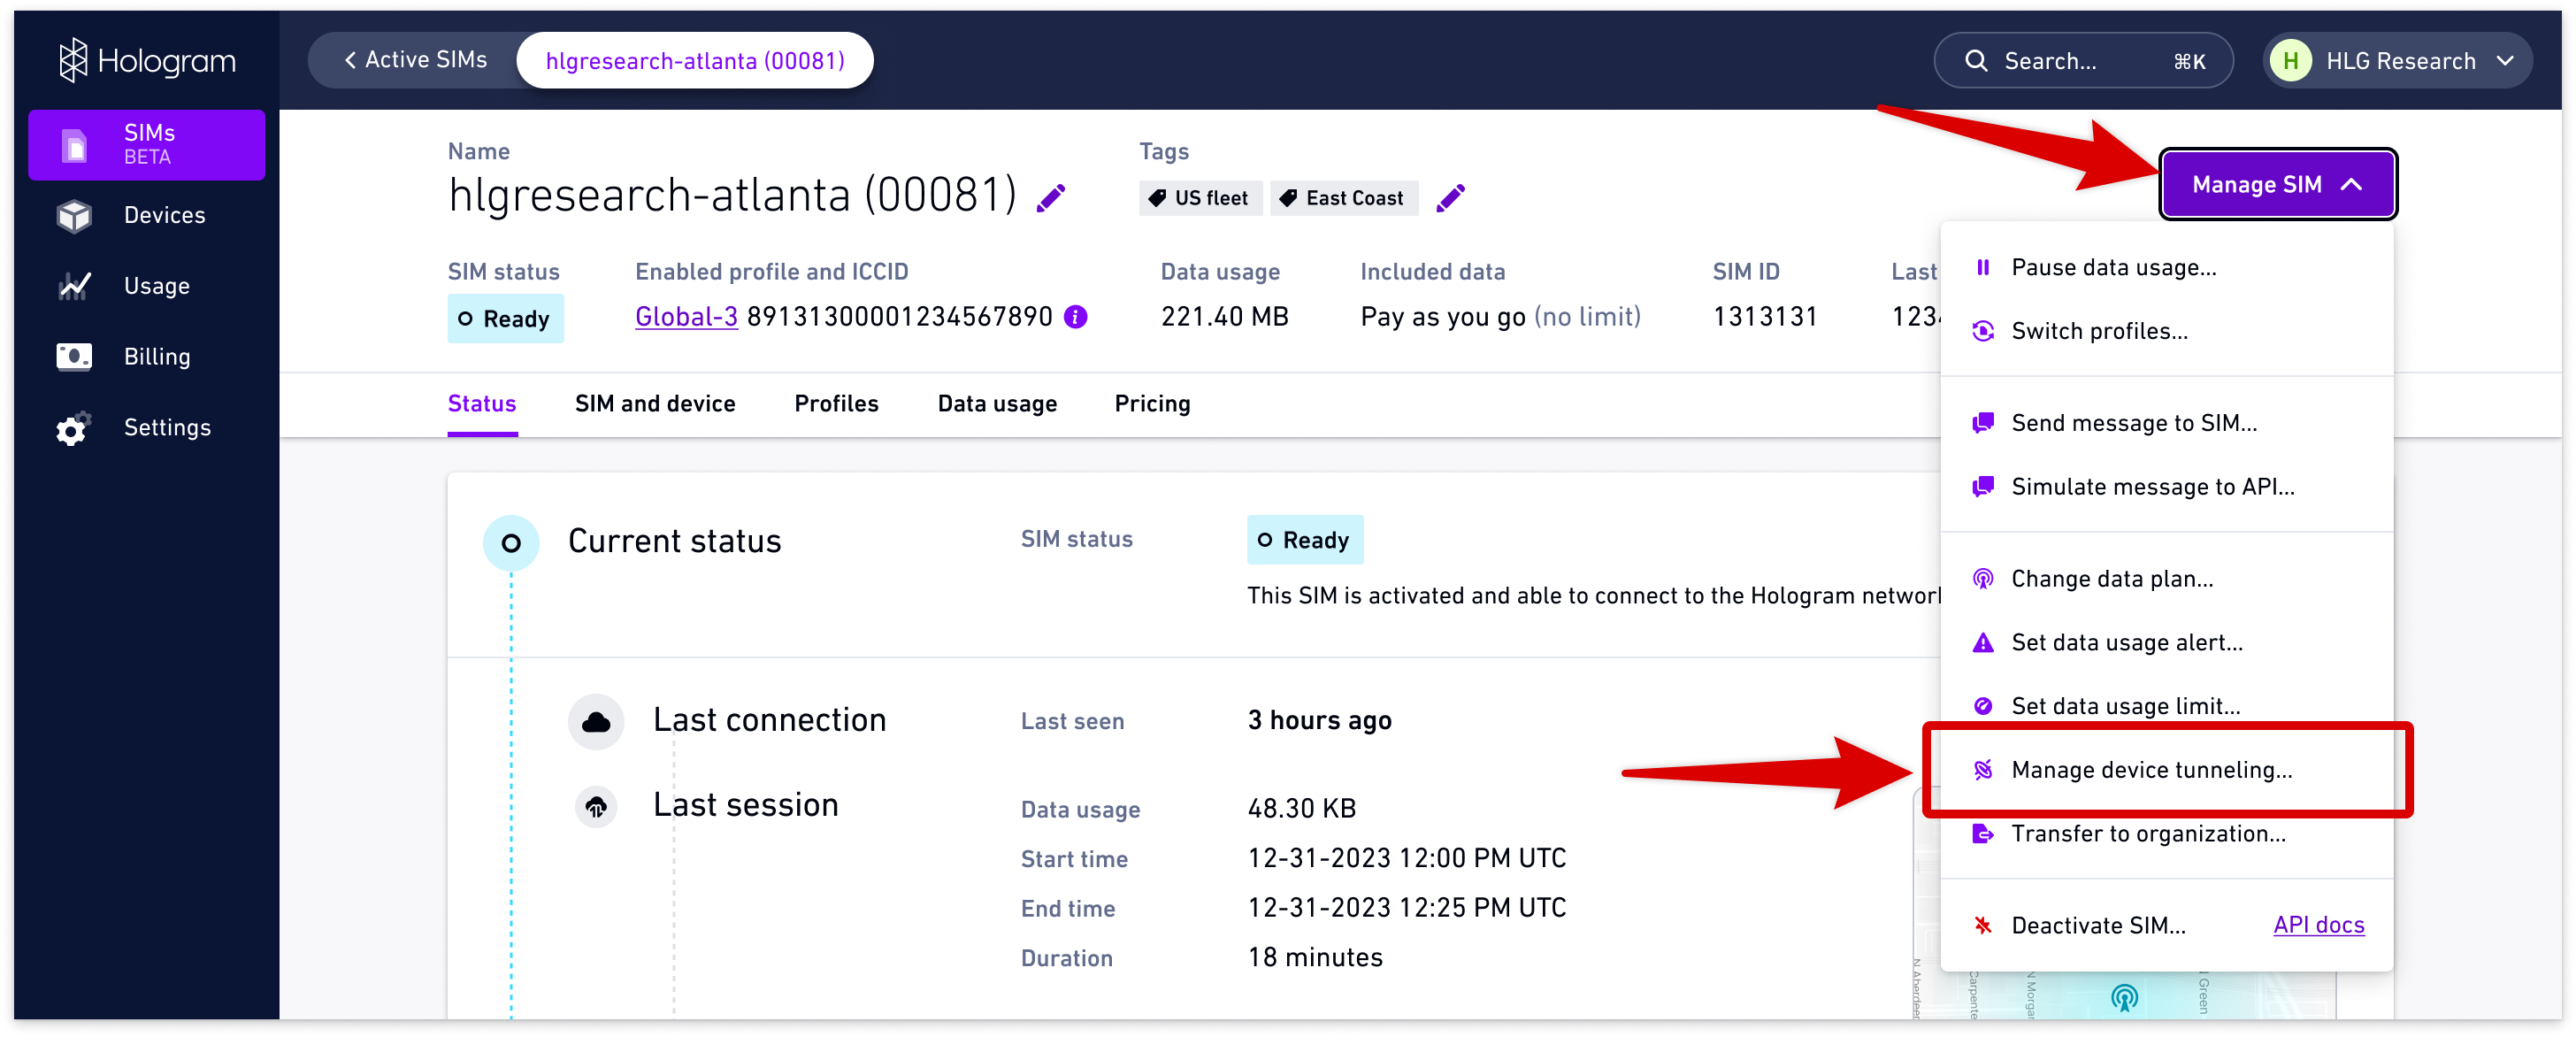Click the SIM ID value 1313131
Viewport: 2576px width, 1037px height.
click(x=1764, y=317)
